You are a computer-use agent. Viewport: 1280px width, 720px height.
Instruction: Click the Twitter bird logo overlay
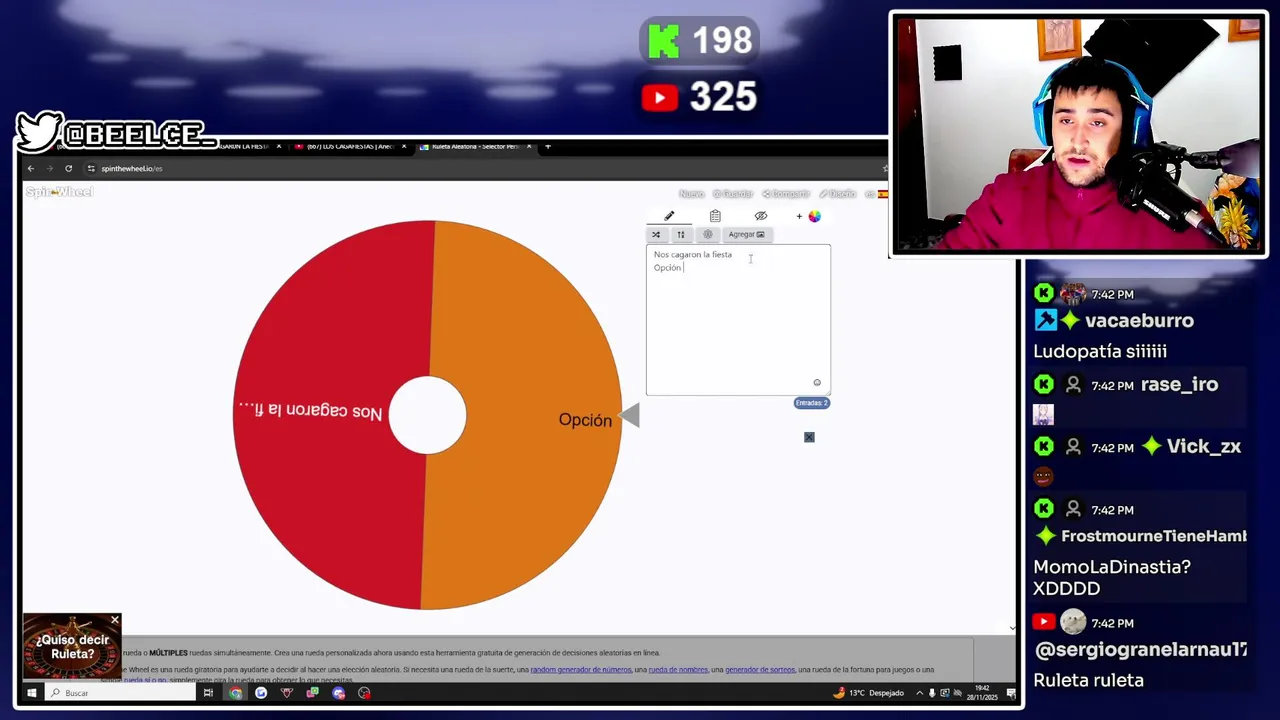coord(40,131)
